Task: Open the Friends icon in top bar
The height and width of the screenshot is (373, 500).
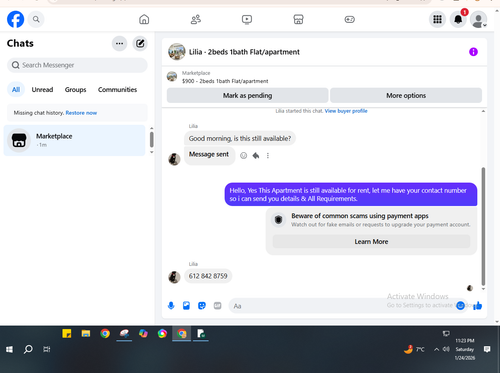Action: (x=196, y=19)
